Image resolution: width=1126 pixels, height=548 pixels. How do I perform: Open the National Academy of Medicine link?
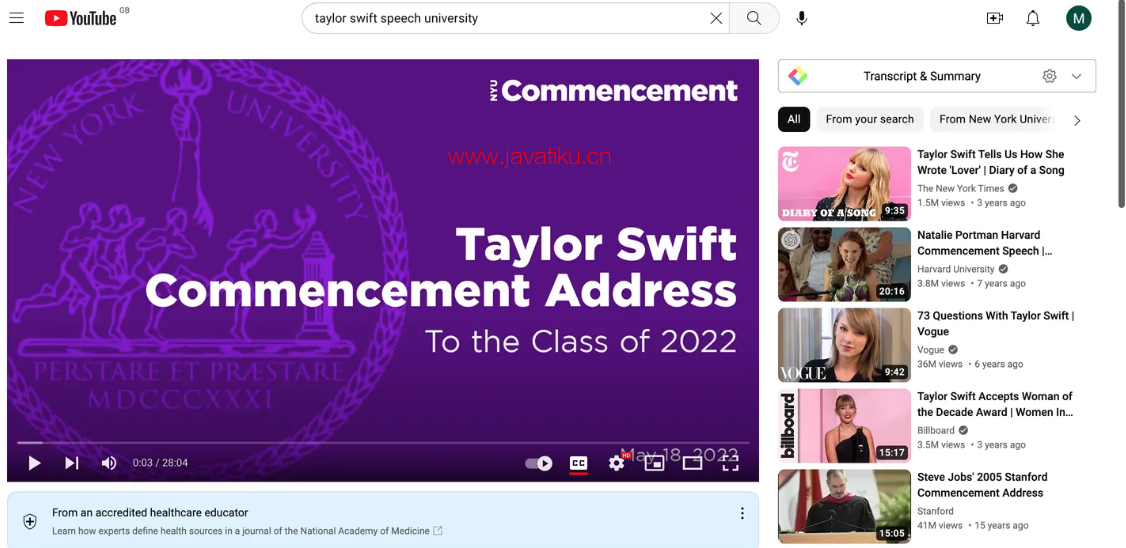coord(248,531)
